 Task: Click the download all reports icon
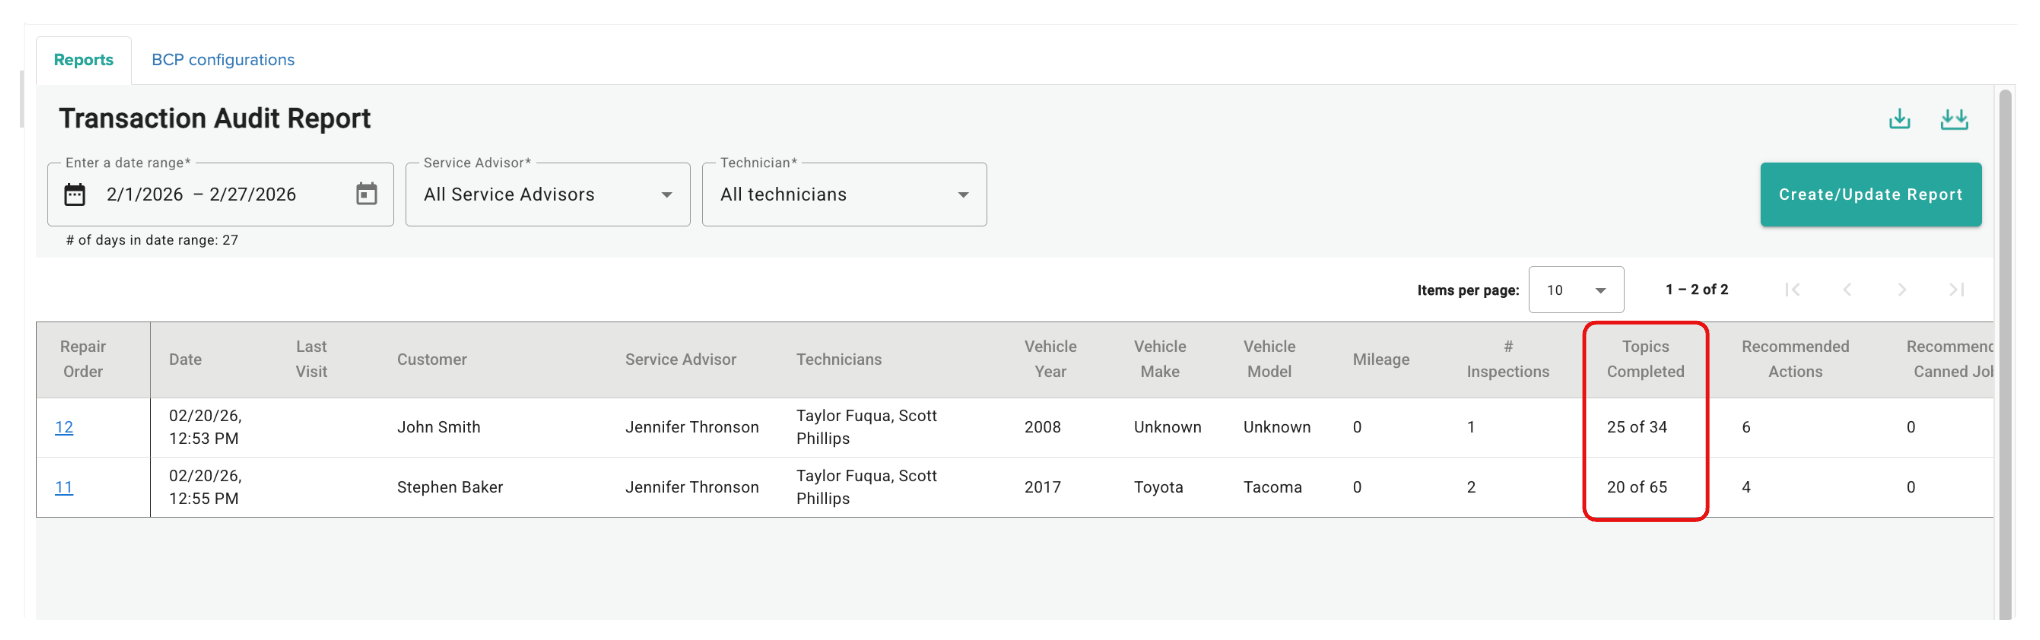coord(1954,119)
